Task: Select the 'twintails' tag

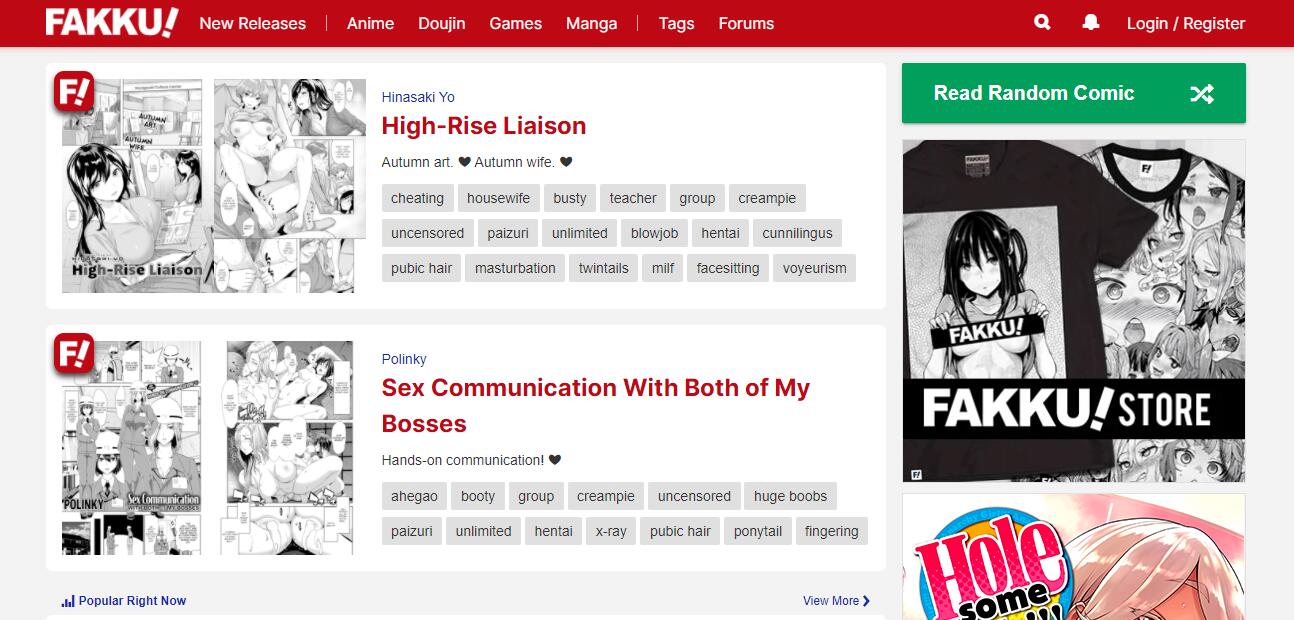Action: coord(603,268)
